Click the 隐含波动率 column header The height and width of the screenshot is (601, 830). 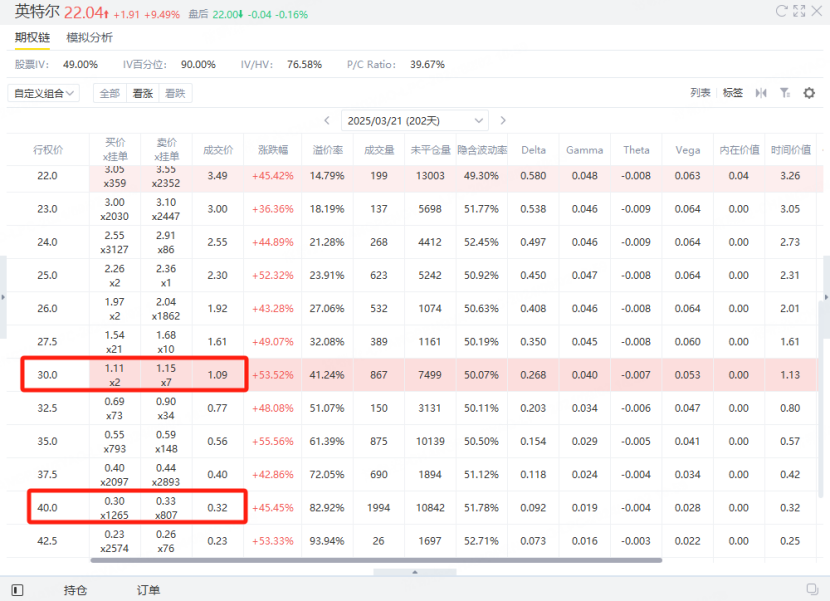482,150
